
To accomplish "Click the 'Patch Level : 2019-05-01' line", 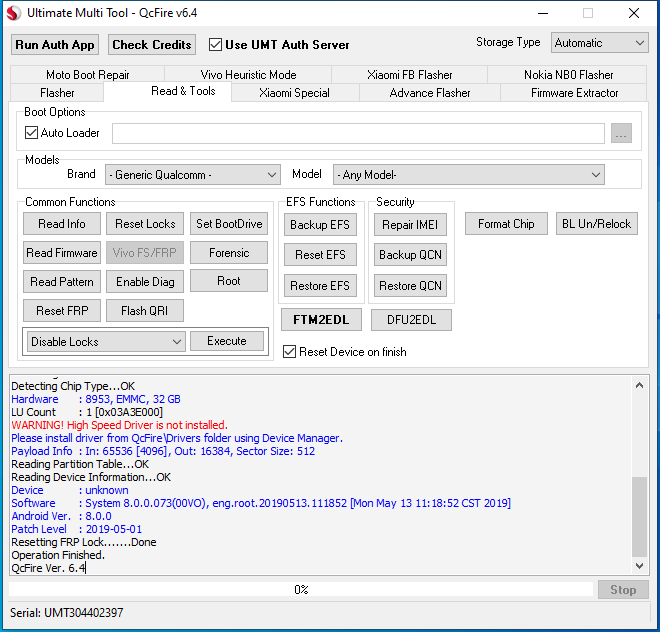I will pyautogui.click(x=77, y=529).
